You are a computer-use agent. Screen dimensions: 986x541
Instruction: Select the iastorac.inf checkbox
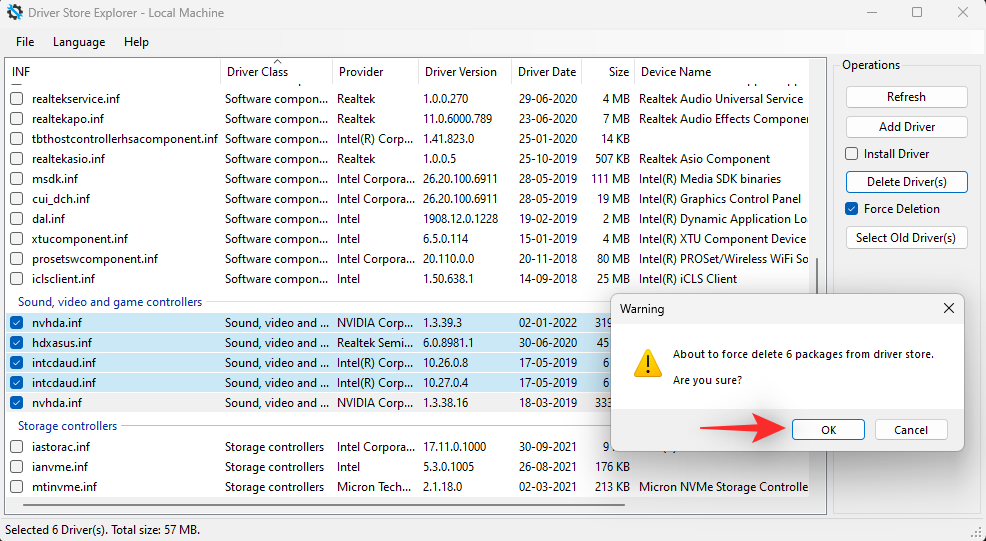coord(17,447)
